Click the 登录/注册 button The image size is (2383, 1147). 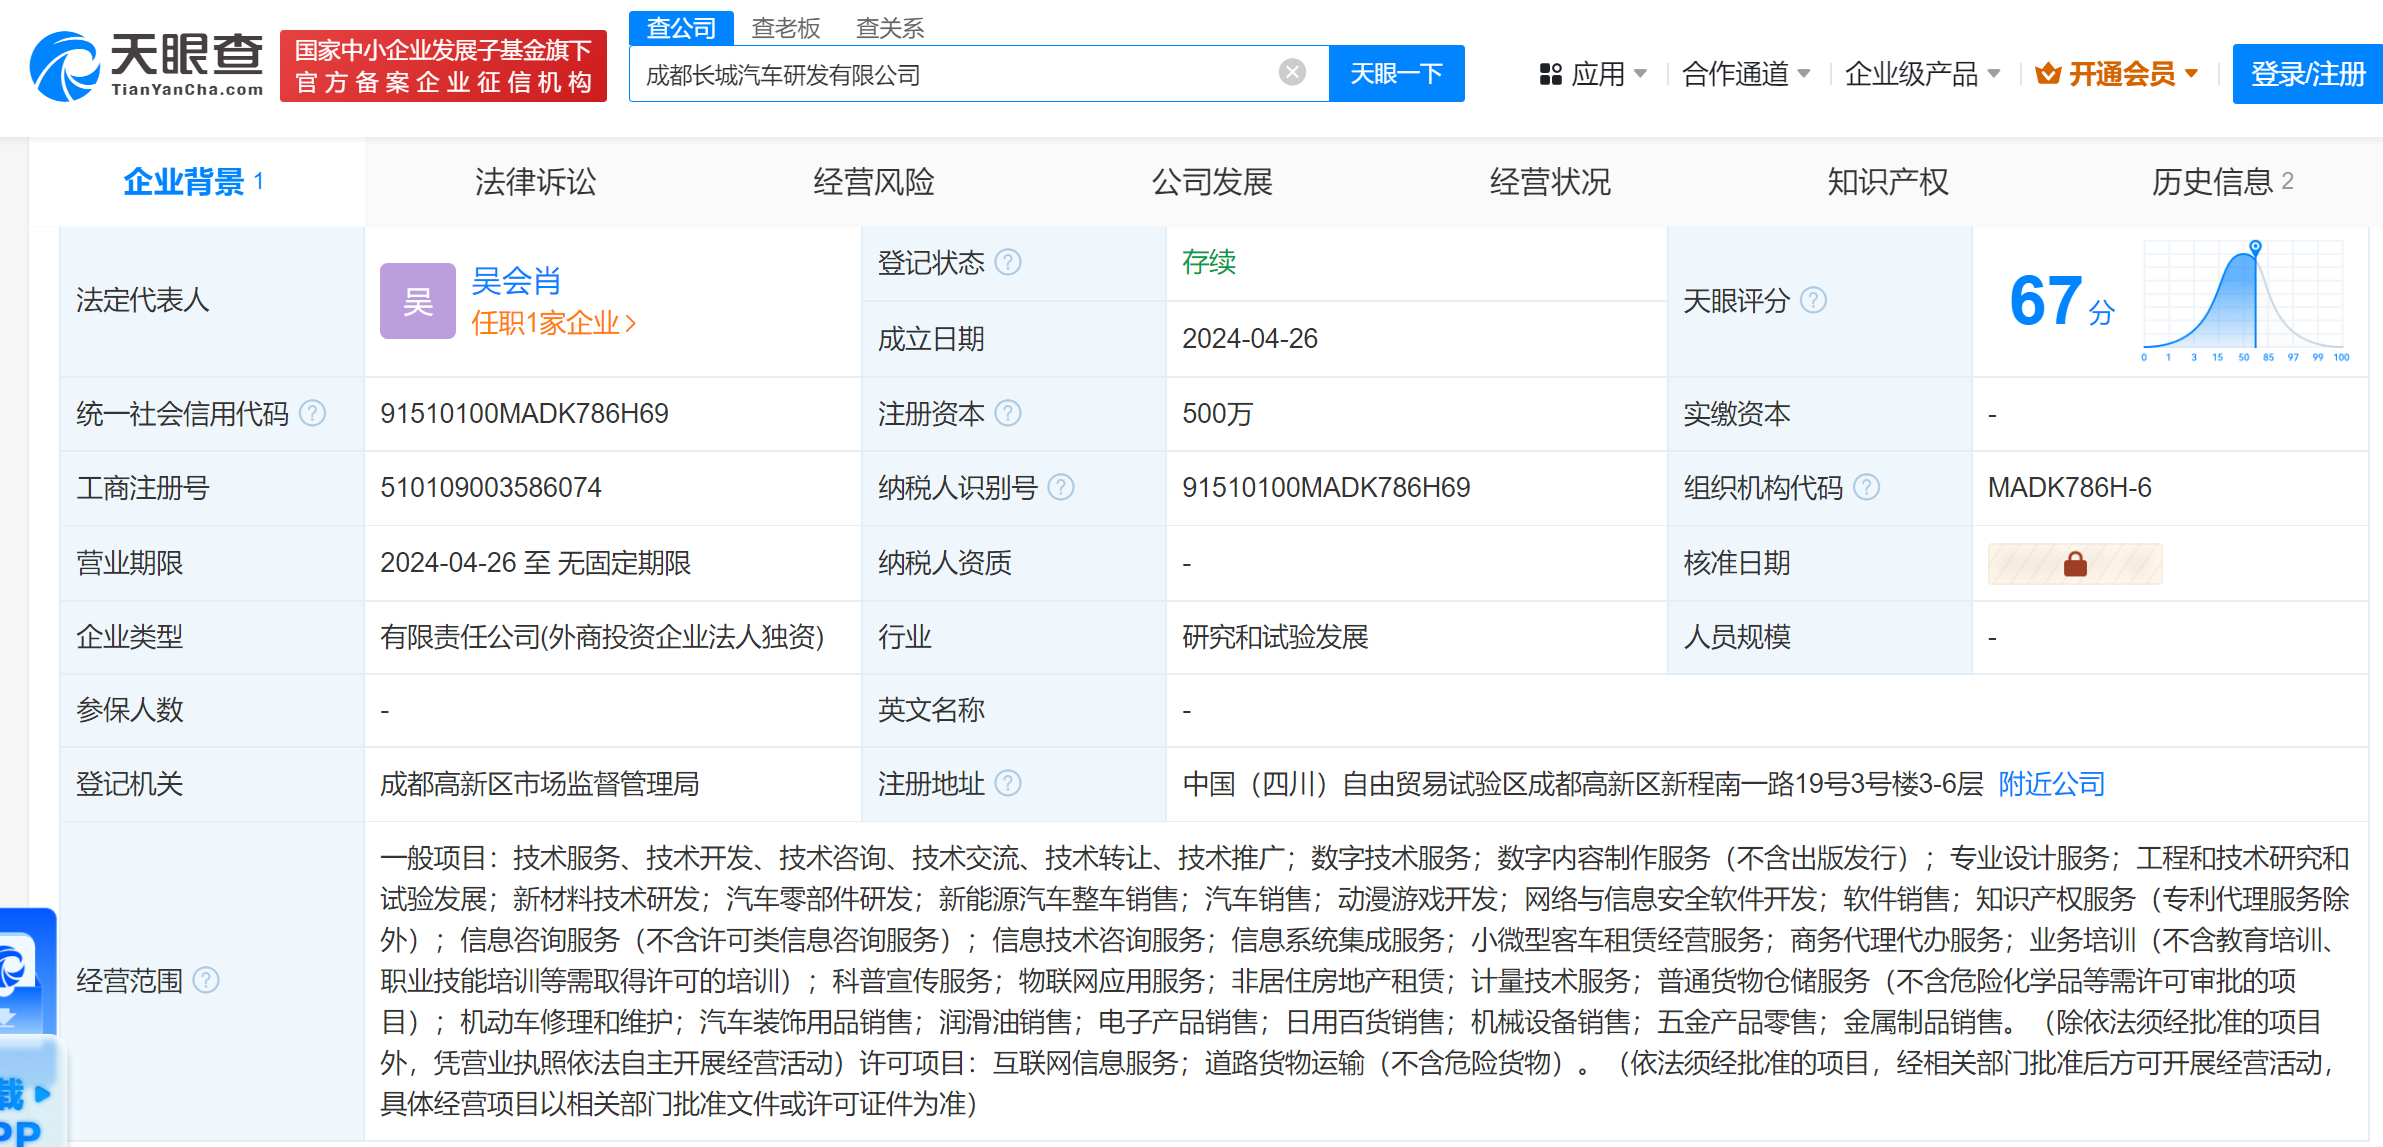pos(2307,73)
